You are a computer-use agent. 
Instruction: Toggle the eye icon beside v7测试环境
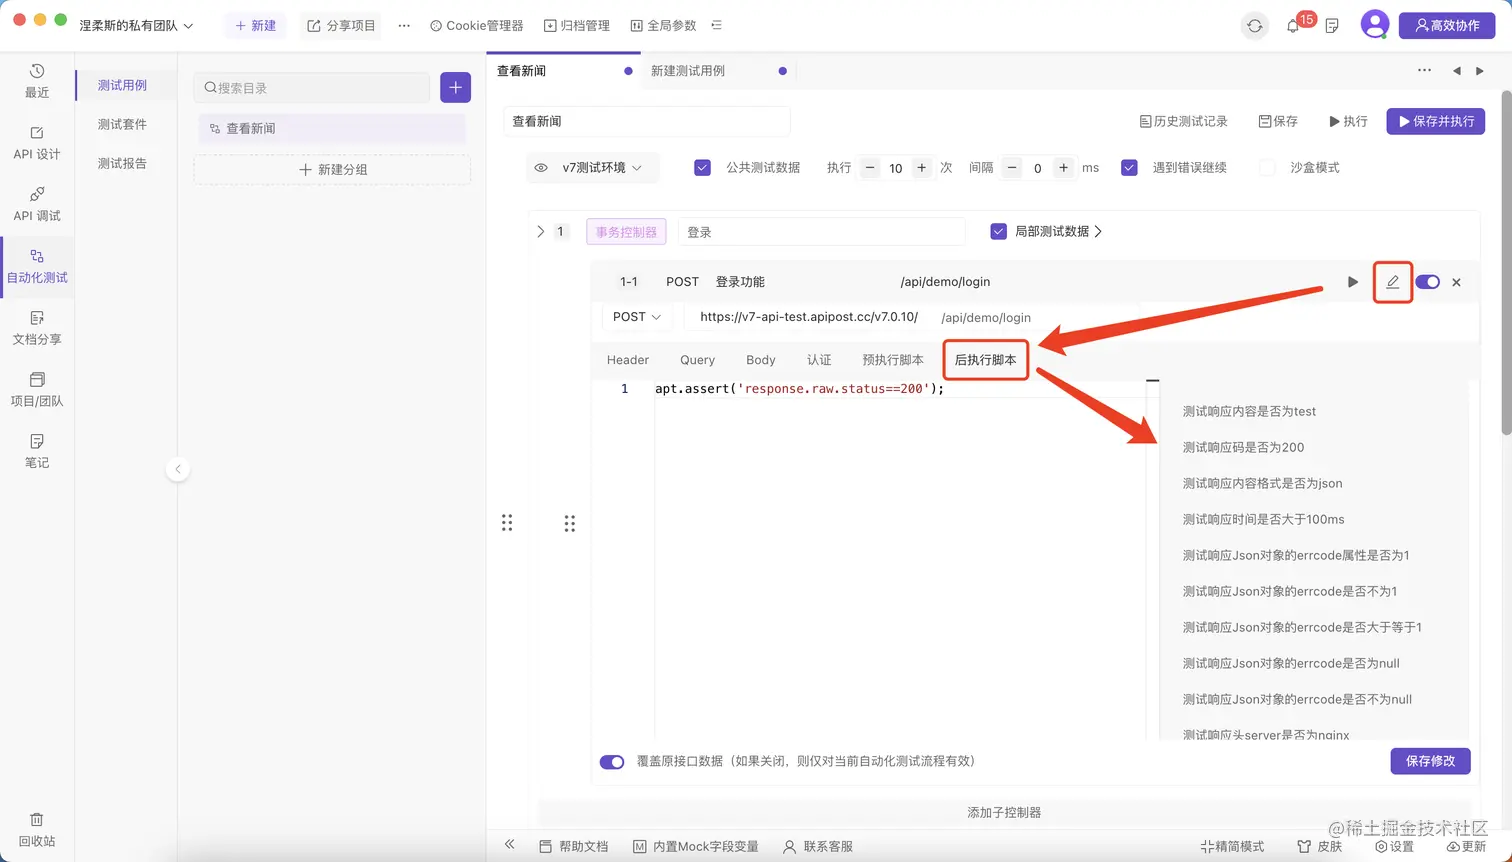(x=541, y=168)
